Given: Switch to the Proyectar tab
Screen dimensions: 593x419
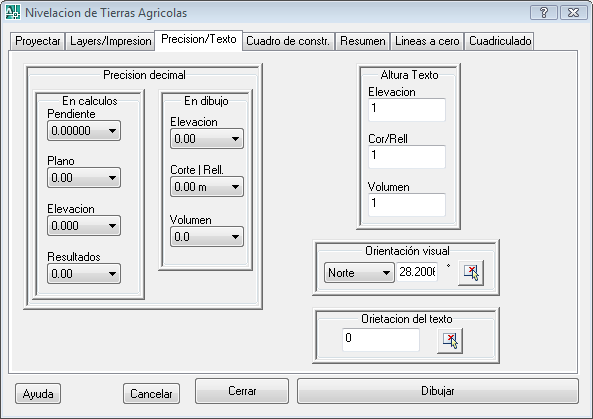Looking at the screenshot, I should click(38, 41).
